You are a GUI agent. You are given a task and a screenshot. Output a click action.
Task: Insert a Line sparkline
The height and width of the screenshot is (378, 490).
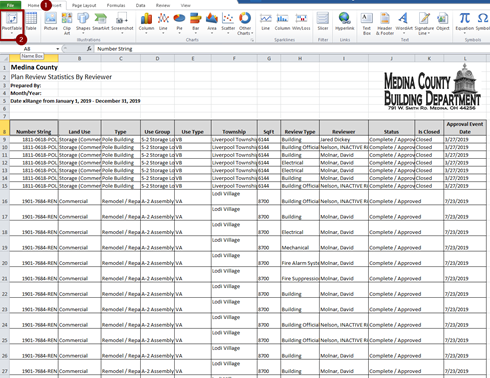point(266,22)
